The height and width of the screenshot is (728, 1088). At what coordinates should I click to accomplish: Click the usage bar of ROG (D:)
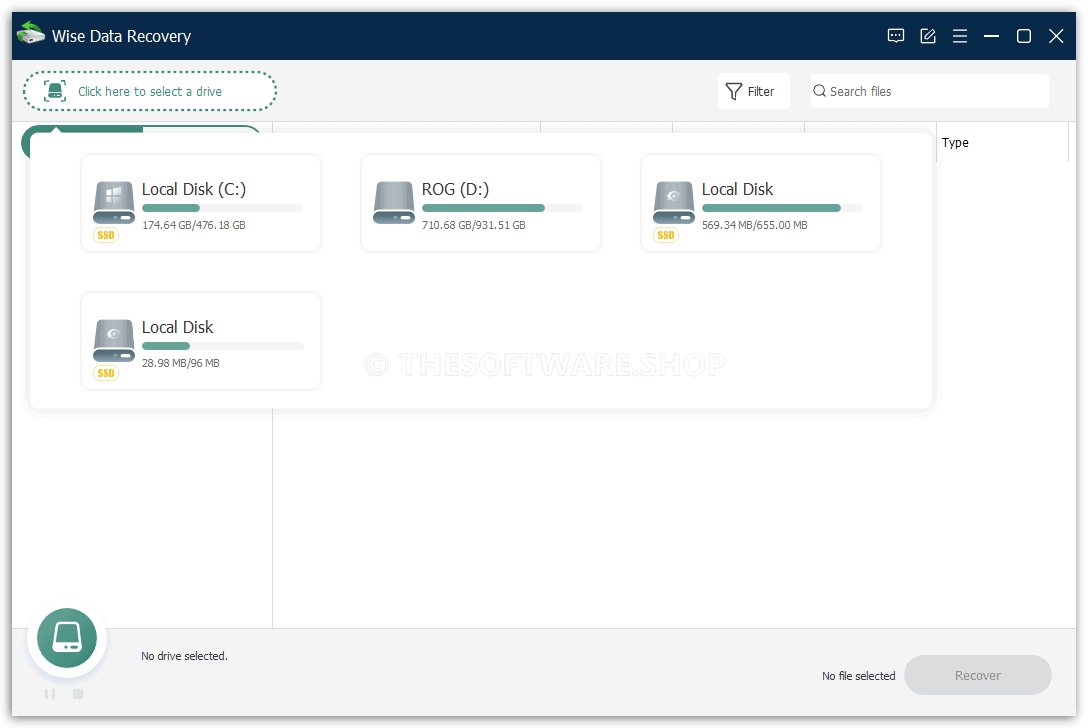(502, 208)
